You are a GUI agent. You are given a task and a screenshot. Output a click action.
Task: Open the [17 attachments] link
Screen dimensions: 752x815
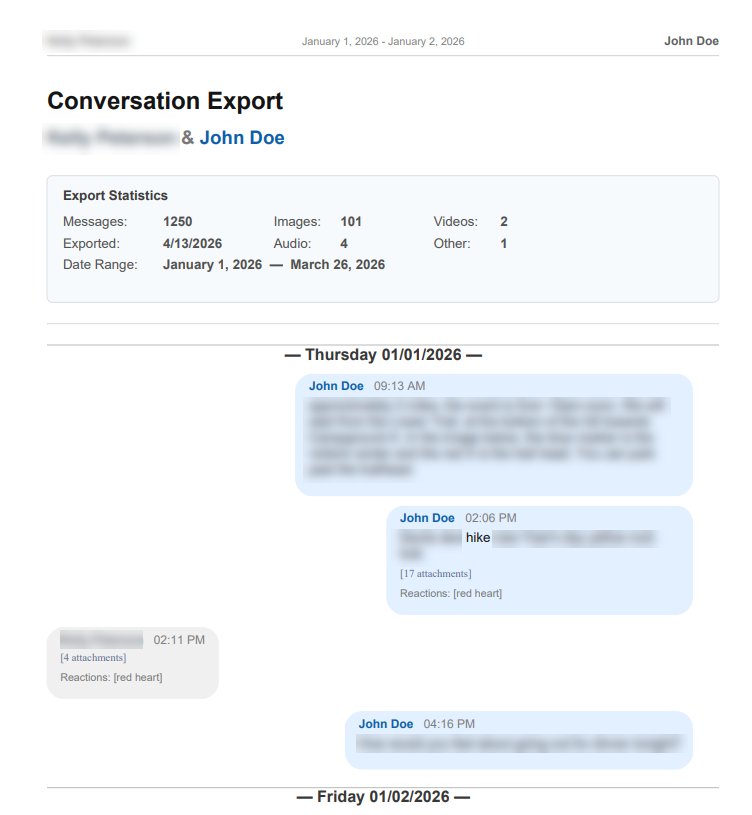click(435, 574)
